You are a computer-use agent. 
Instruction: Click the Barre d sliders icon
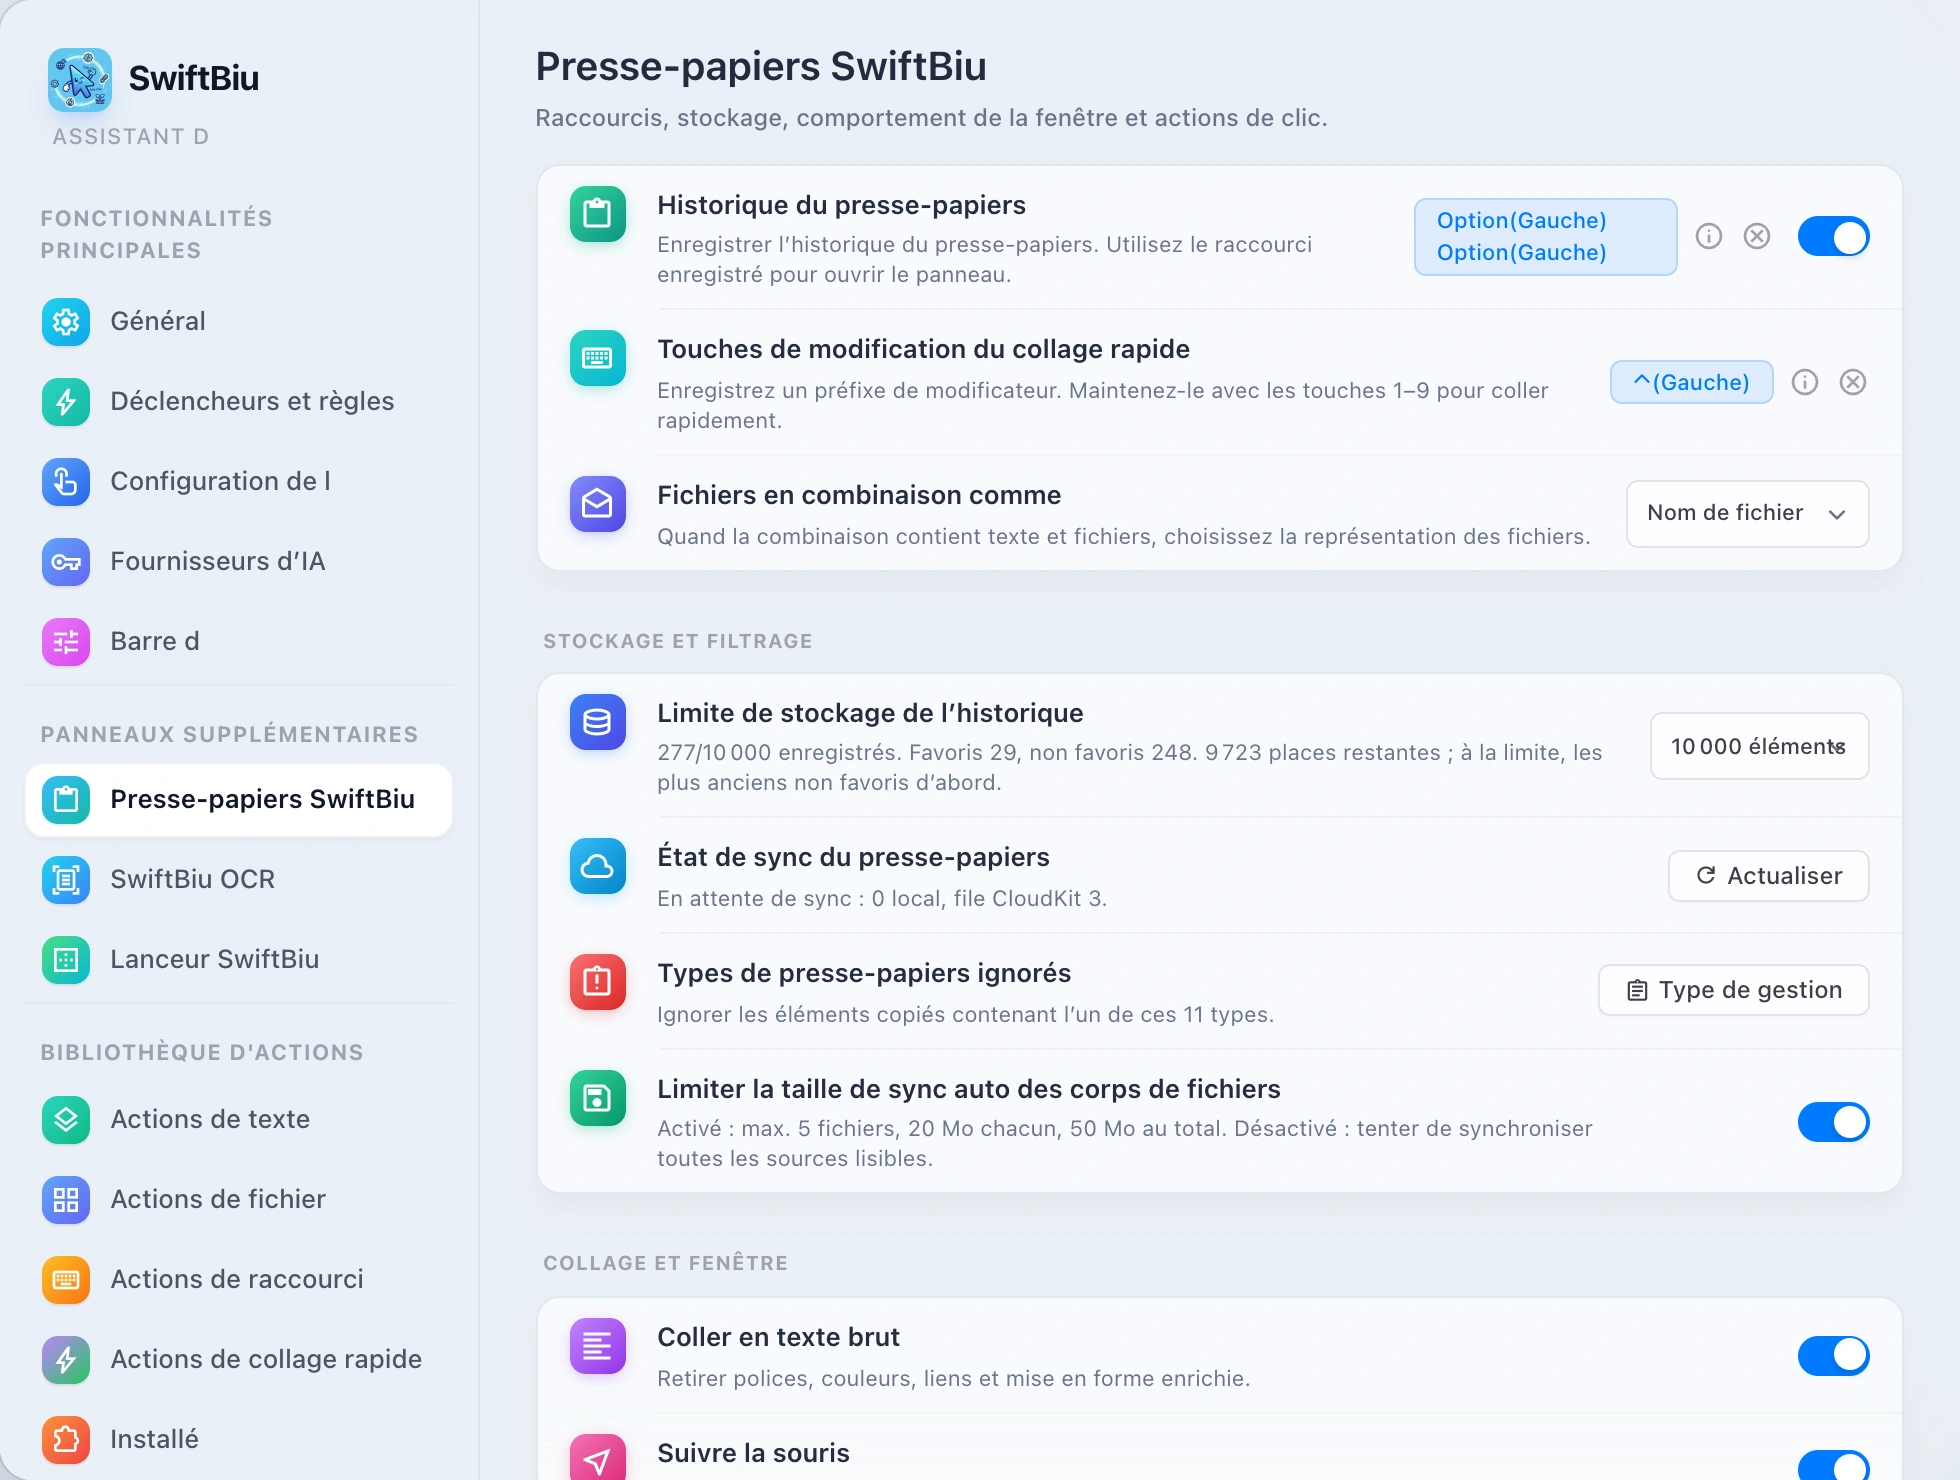click(x=66, y=642)
